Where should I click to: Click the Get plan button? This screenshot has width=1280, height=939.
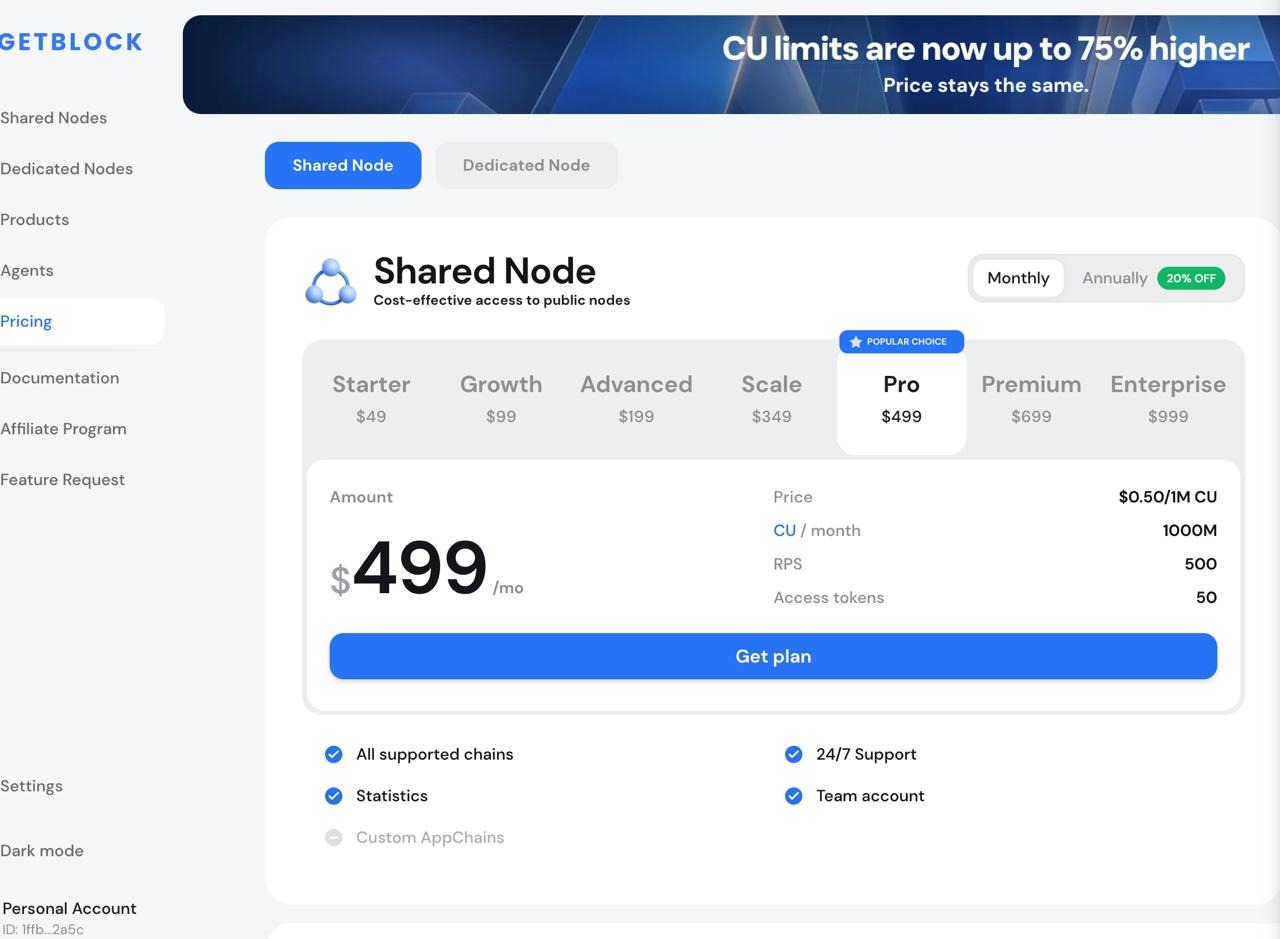coord(773,656)
